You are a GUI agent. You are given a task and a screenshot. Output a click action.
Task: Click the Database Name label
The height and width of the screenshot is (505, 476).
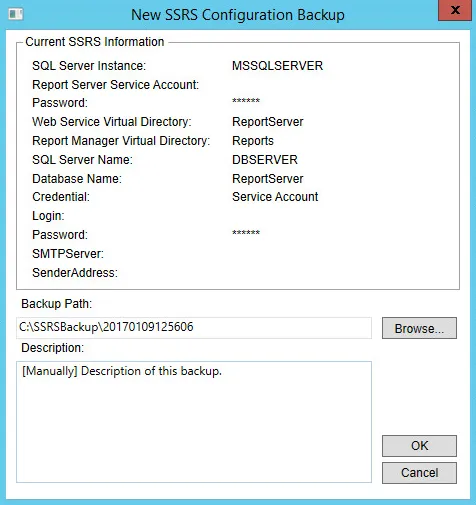pos(77,179)
